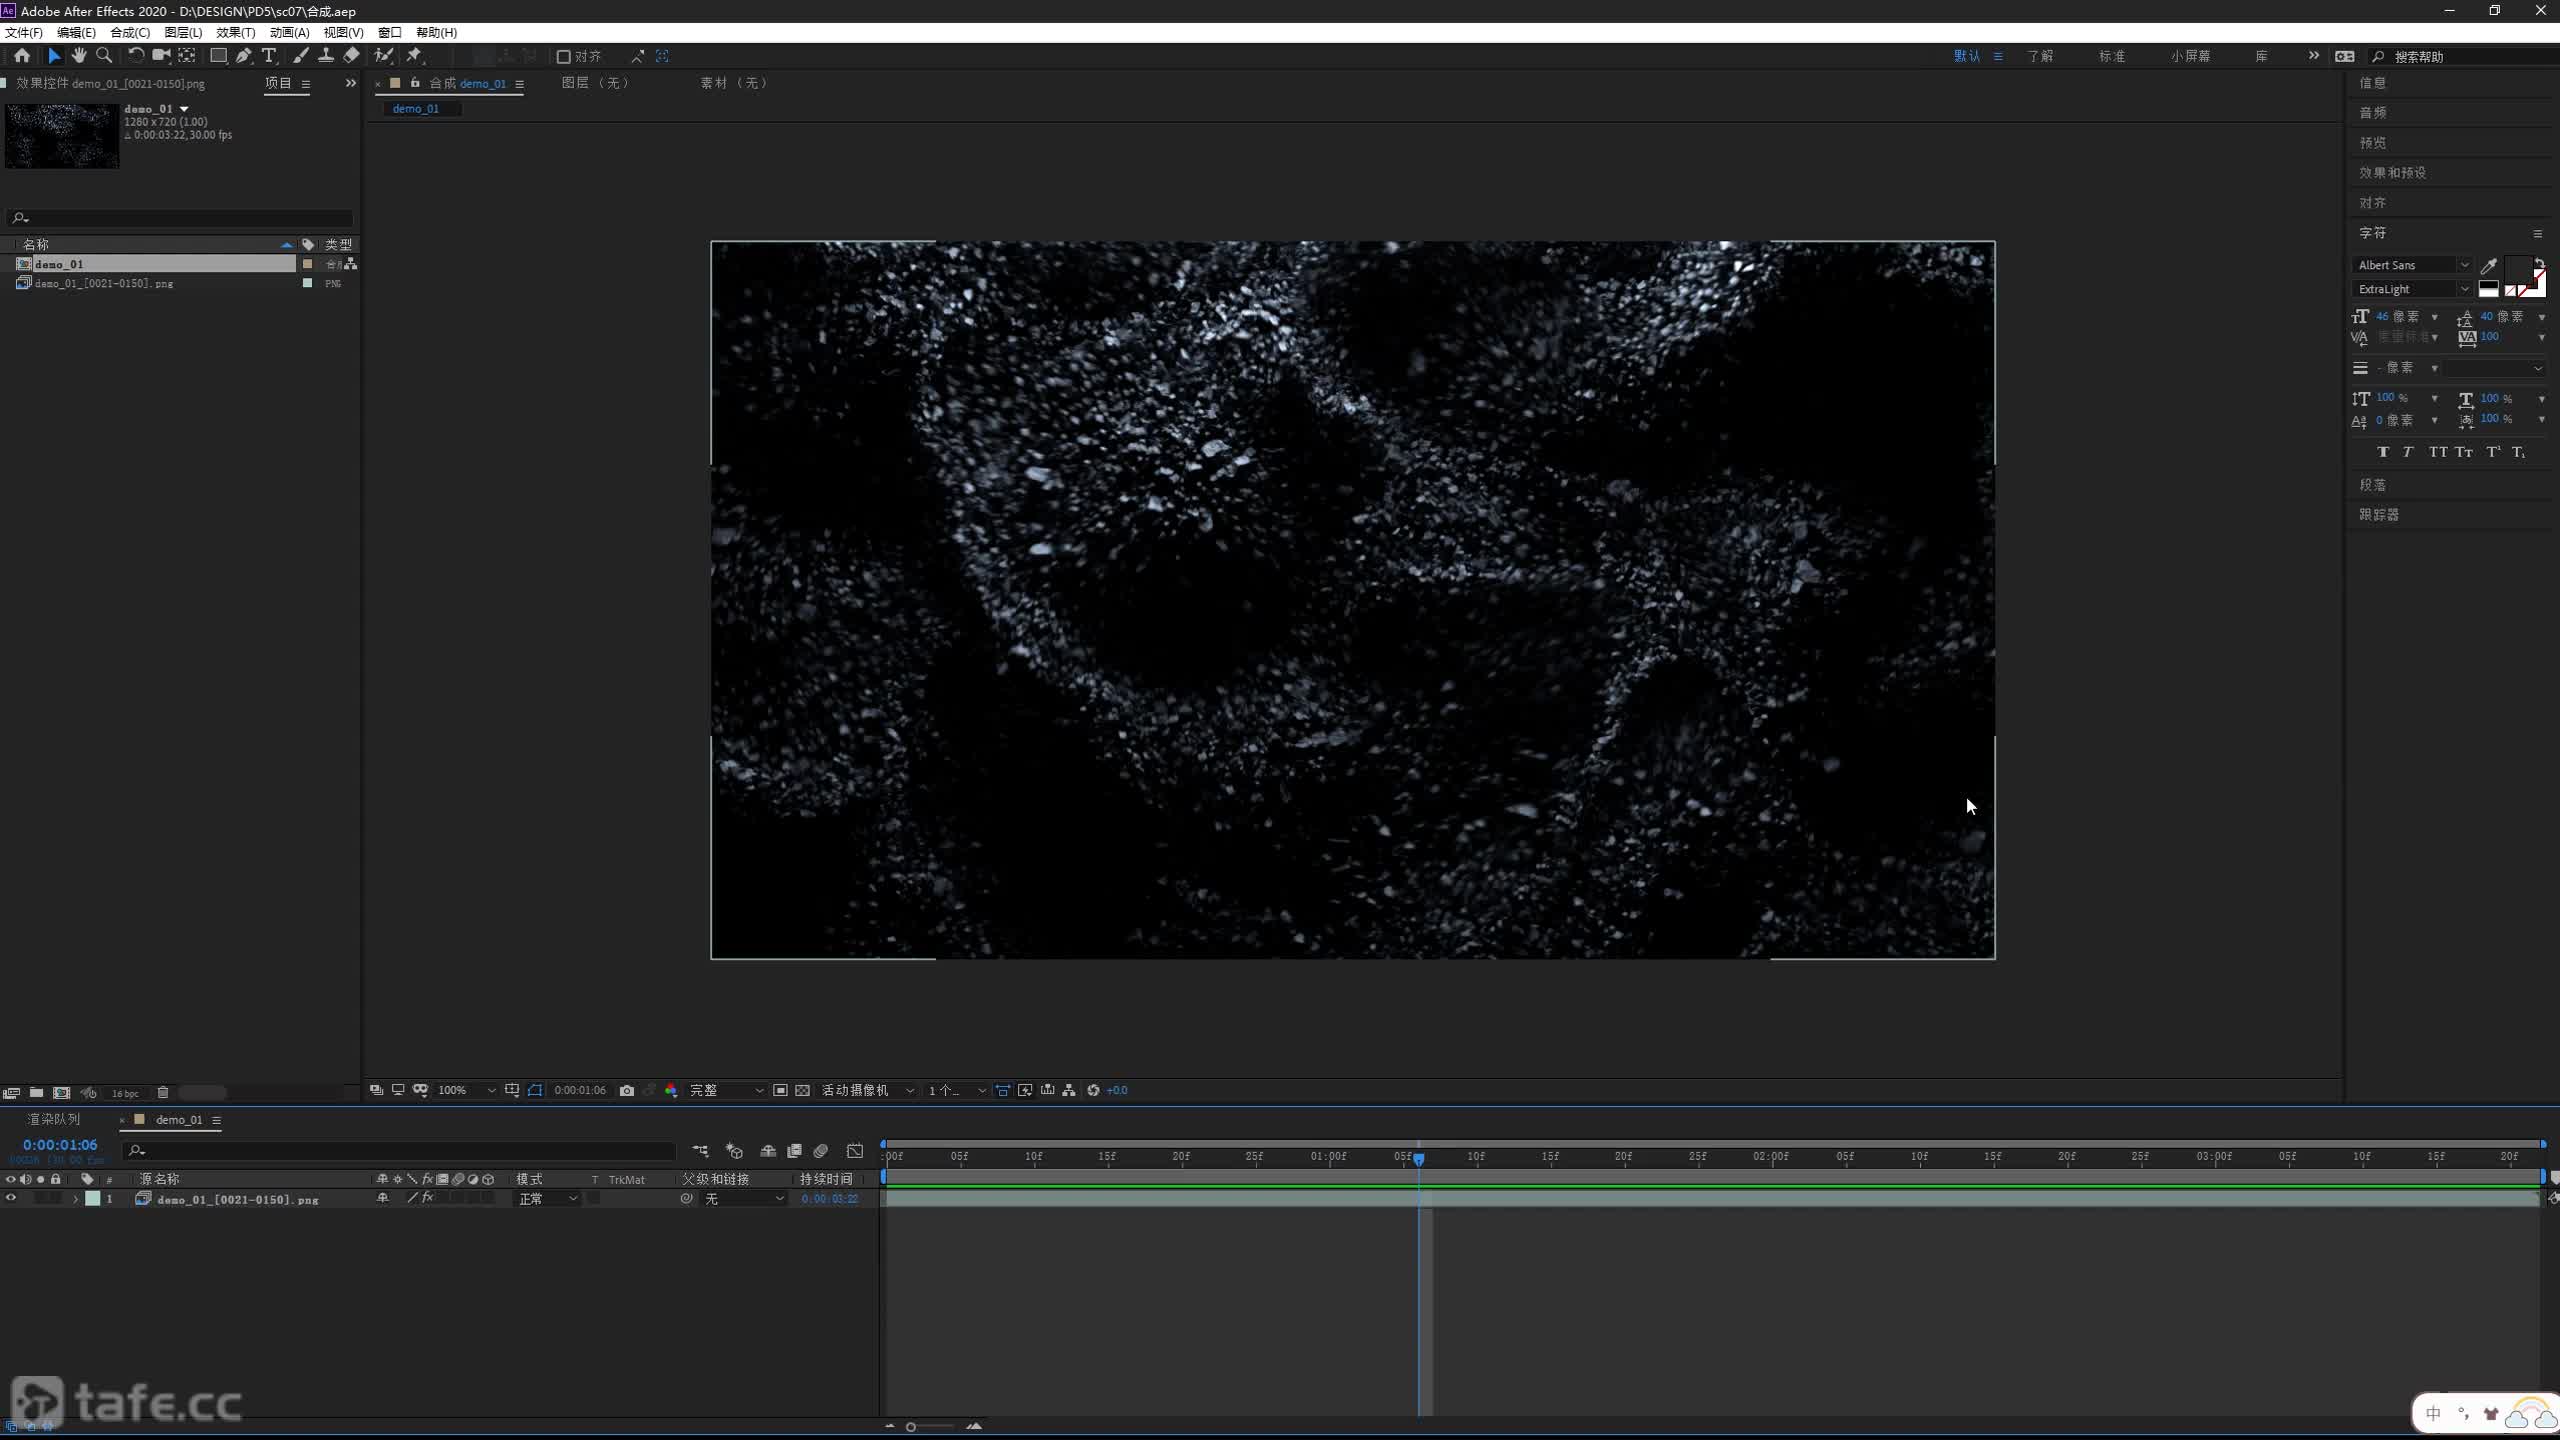The image size is (2560, 1440).
Task: Select the Pan Behind anchor point tool
Action: [x=187, y=56]
